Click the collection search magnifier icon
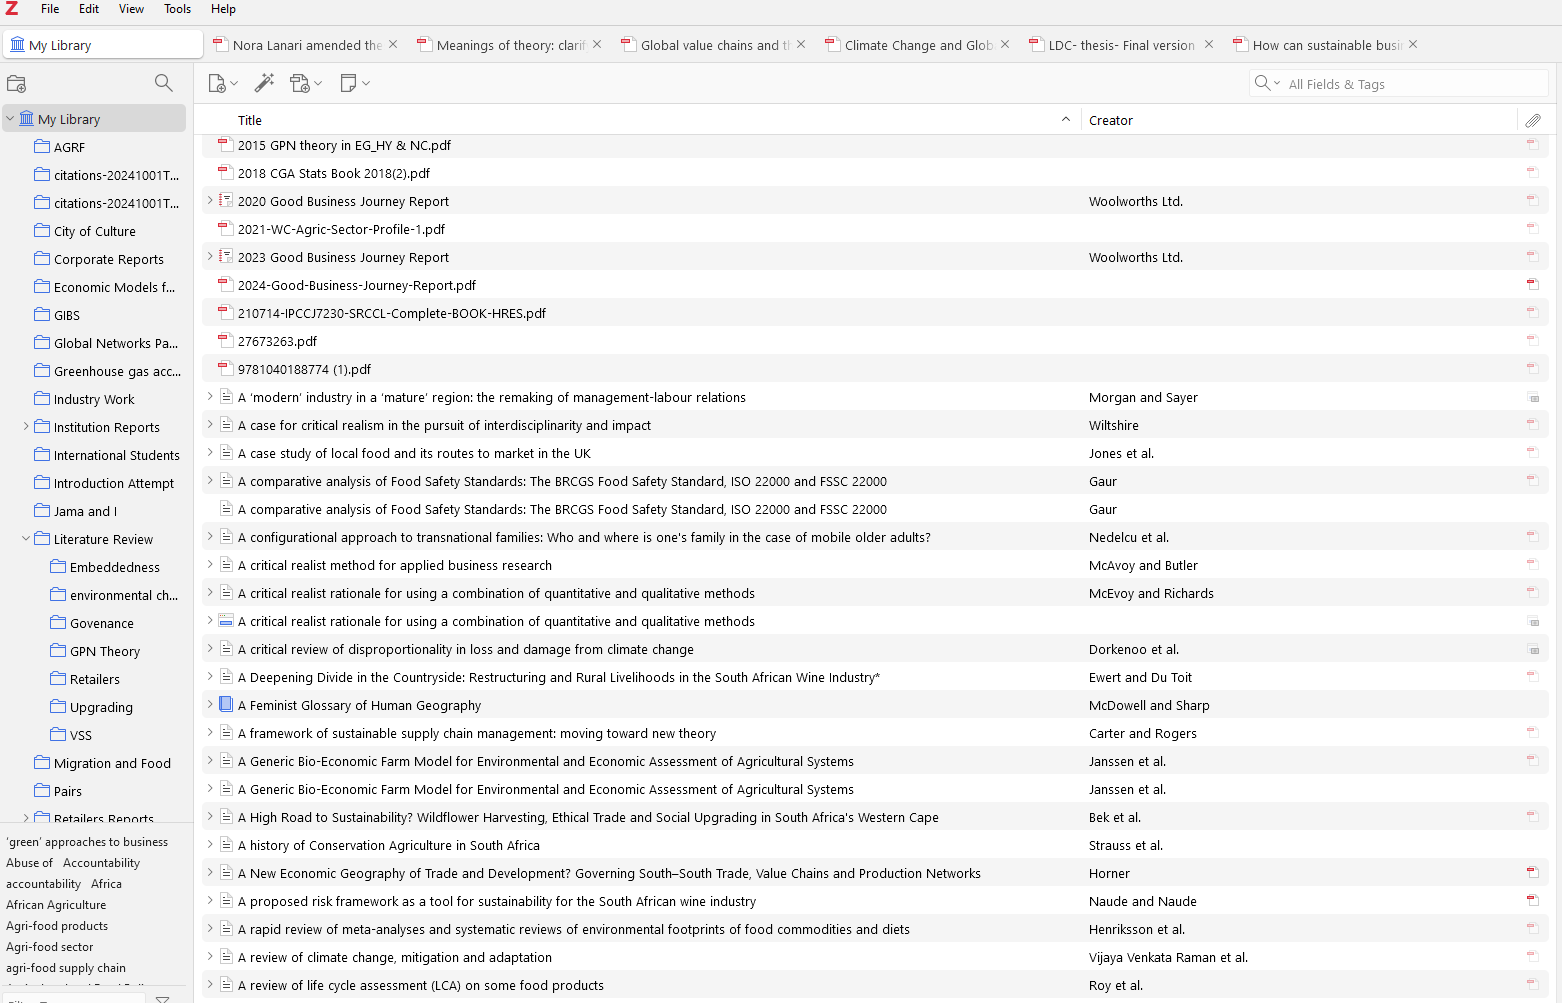 coord(164,83)
